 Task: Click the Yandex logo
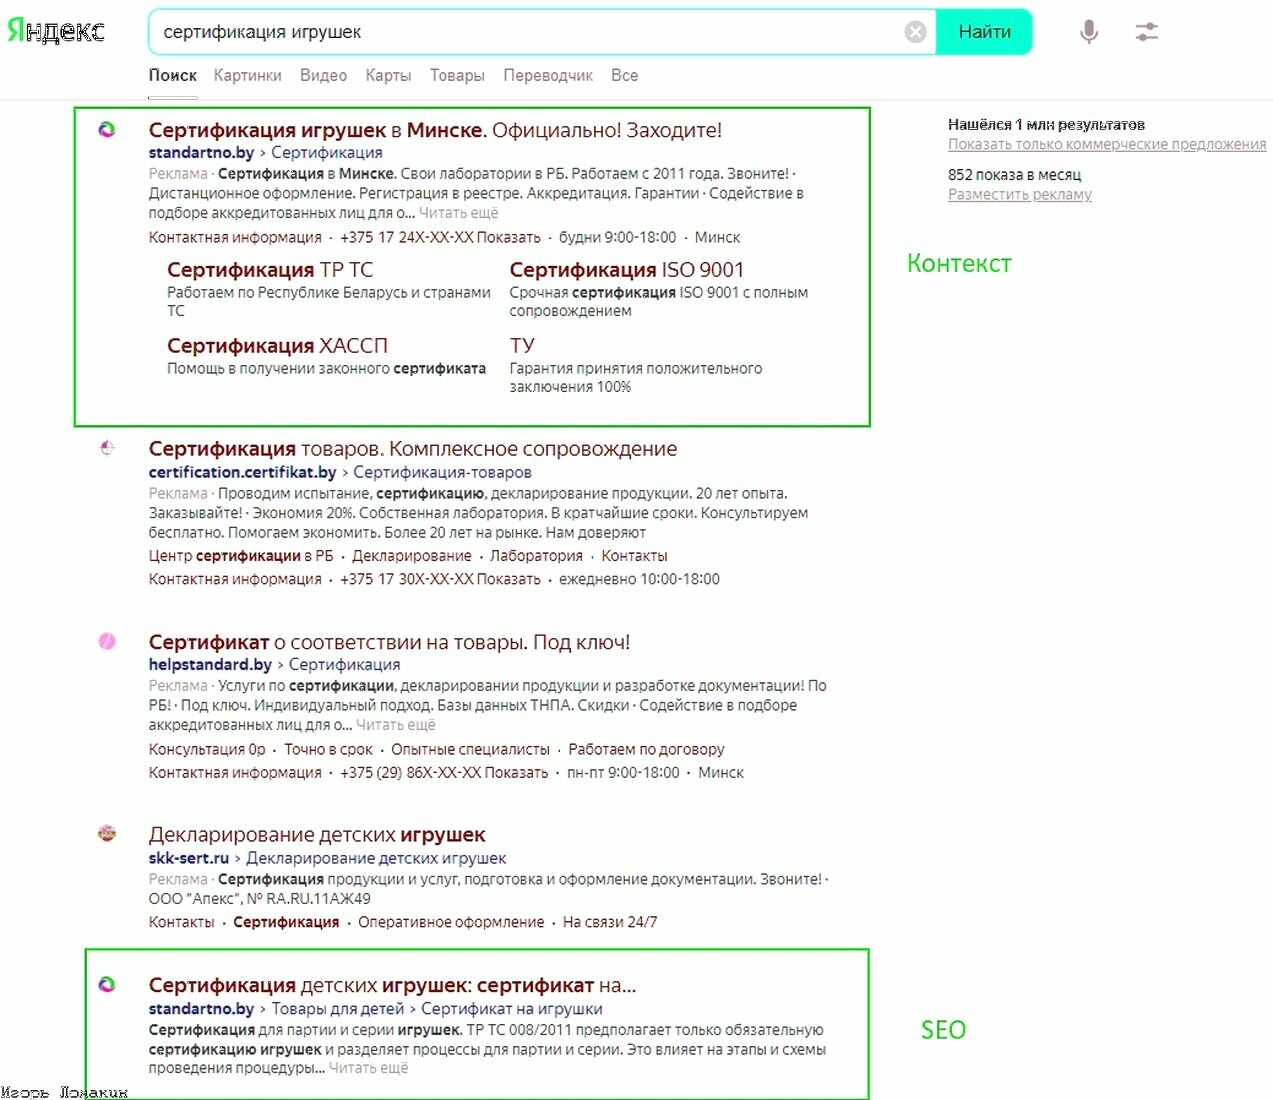(x=56, y=31)
